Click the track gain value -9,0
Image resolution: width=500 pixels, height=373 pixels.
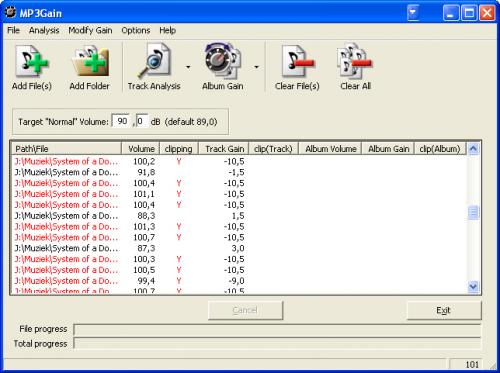point(236,281)
